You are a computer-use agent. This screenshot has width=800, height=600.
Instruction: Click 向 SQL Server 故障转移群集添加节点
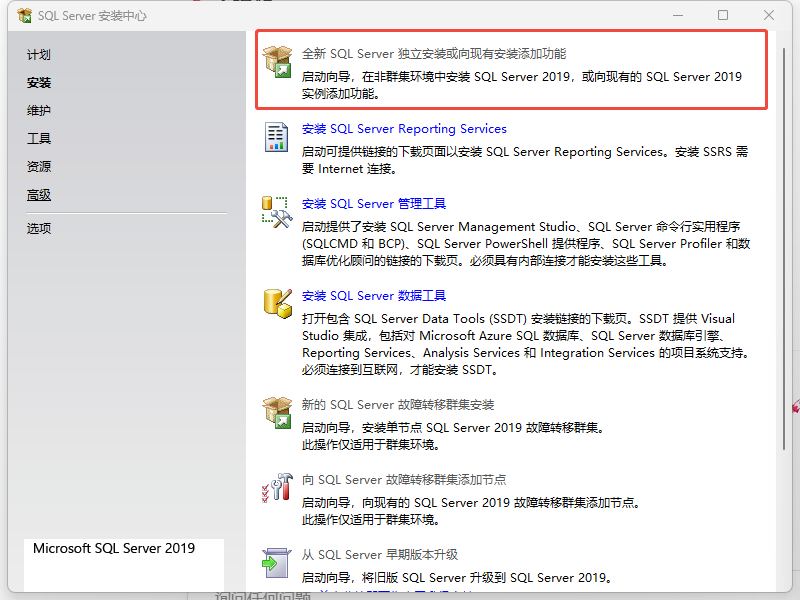(404, 480)
